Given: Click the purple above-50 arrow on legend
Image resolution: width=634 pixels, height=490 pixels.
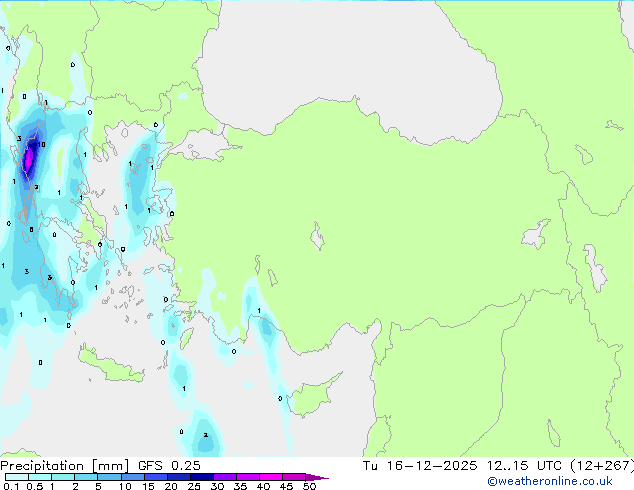Looking at the screenshot, I should click(x=317, y=477).
